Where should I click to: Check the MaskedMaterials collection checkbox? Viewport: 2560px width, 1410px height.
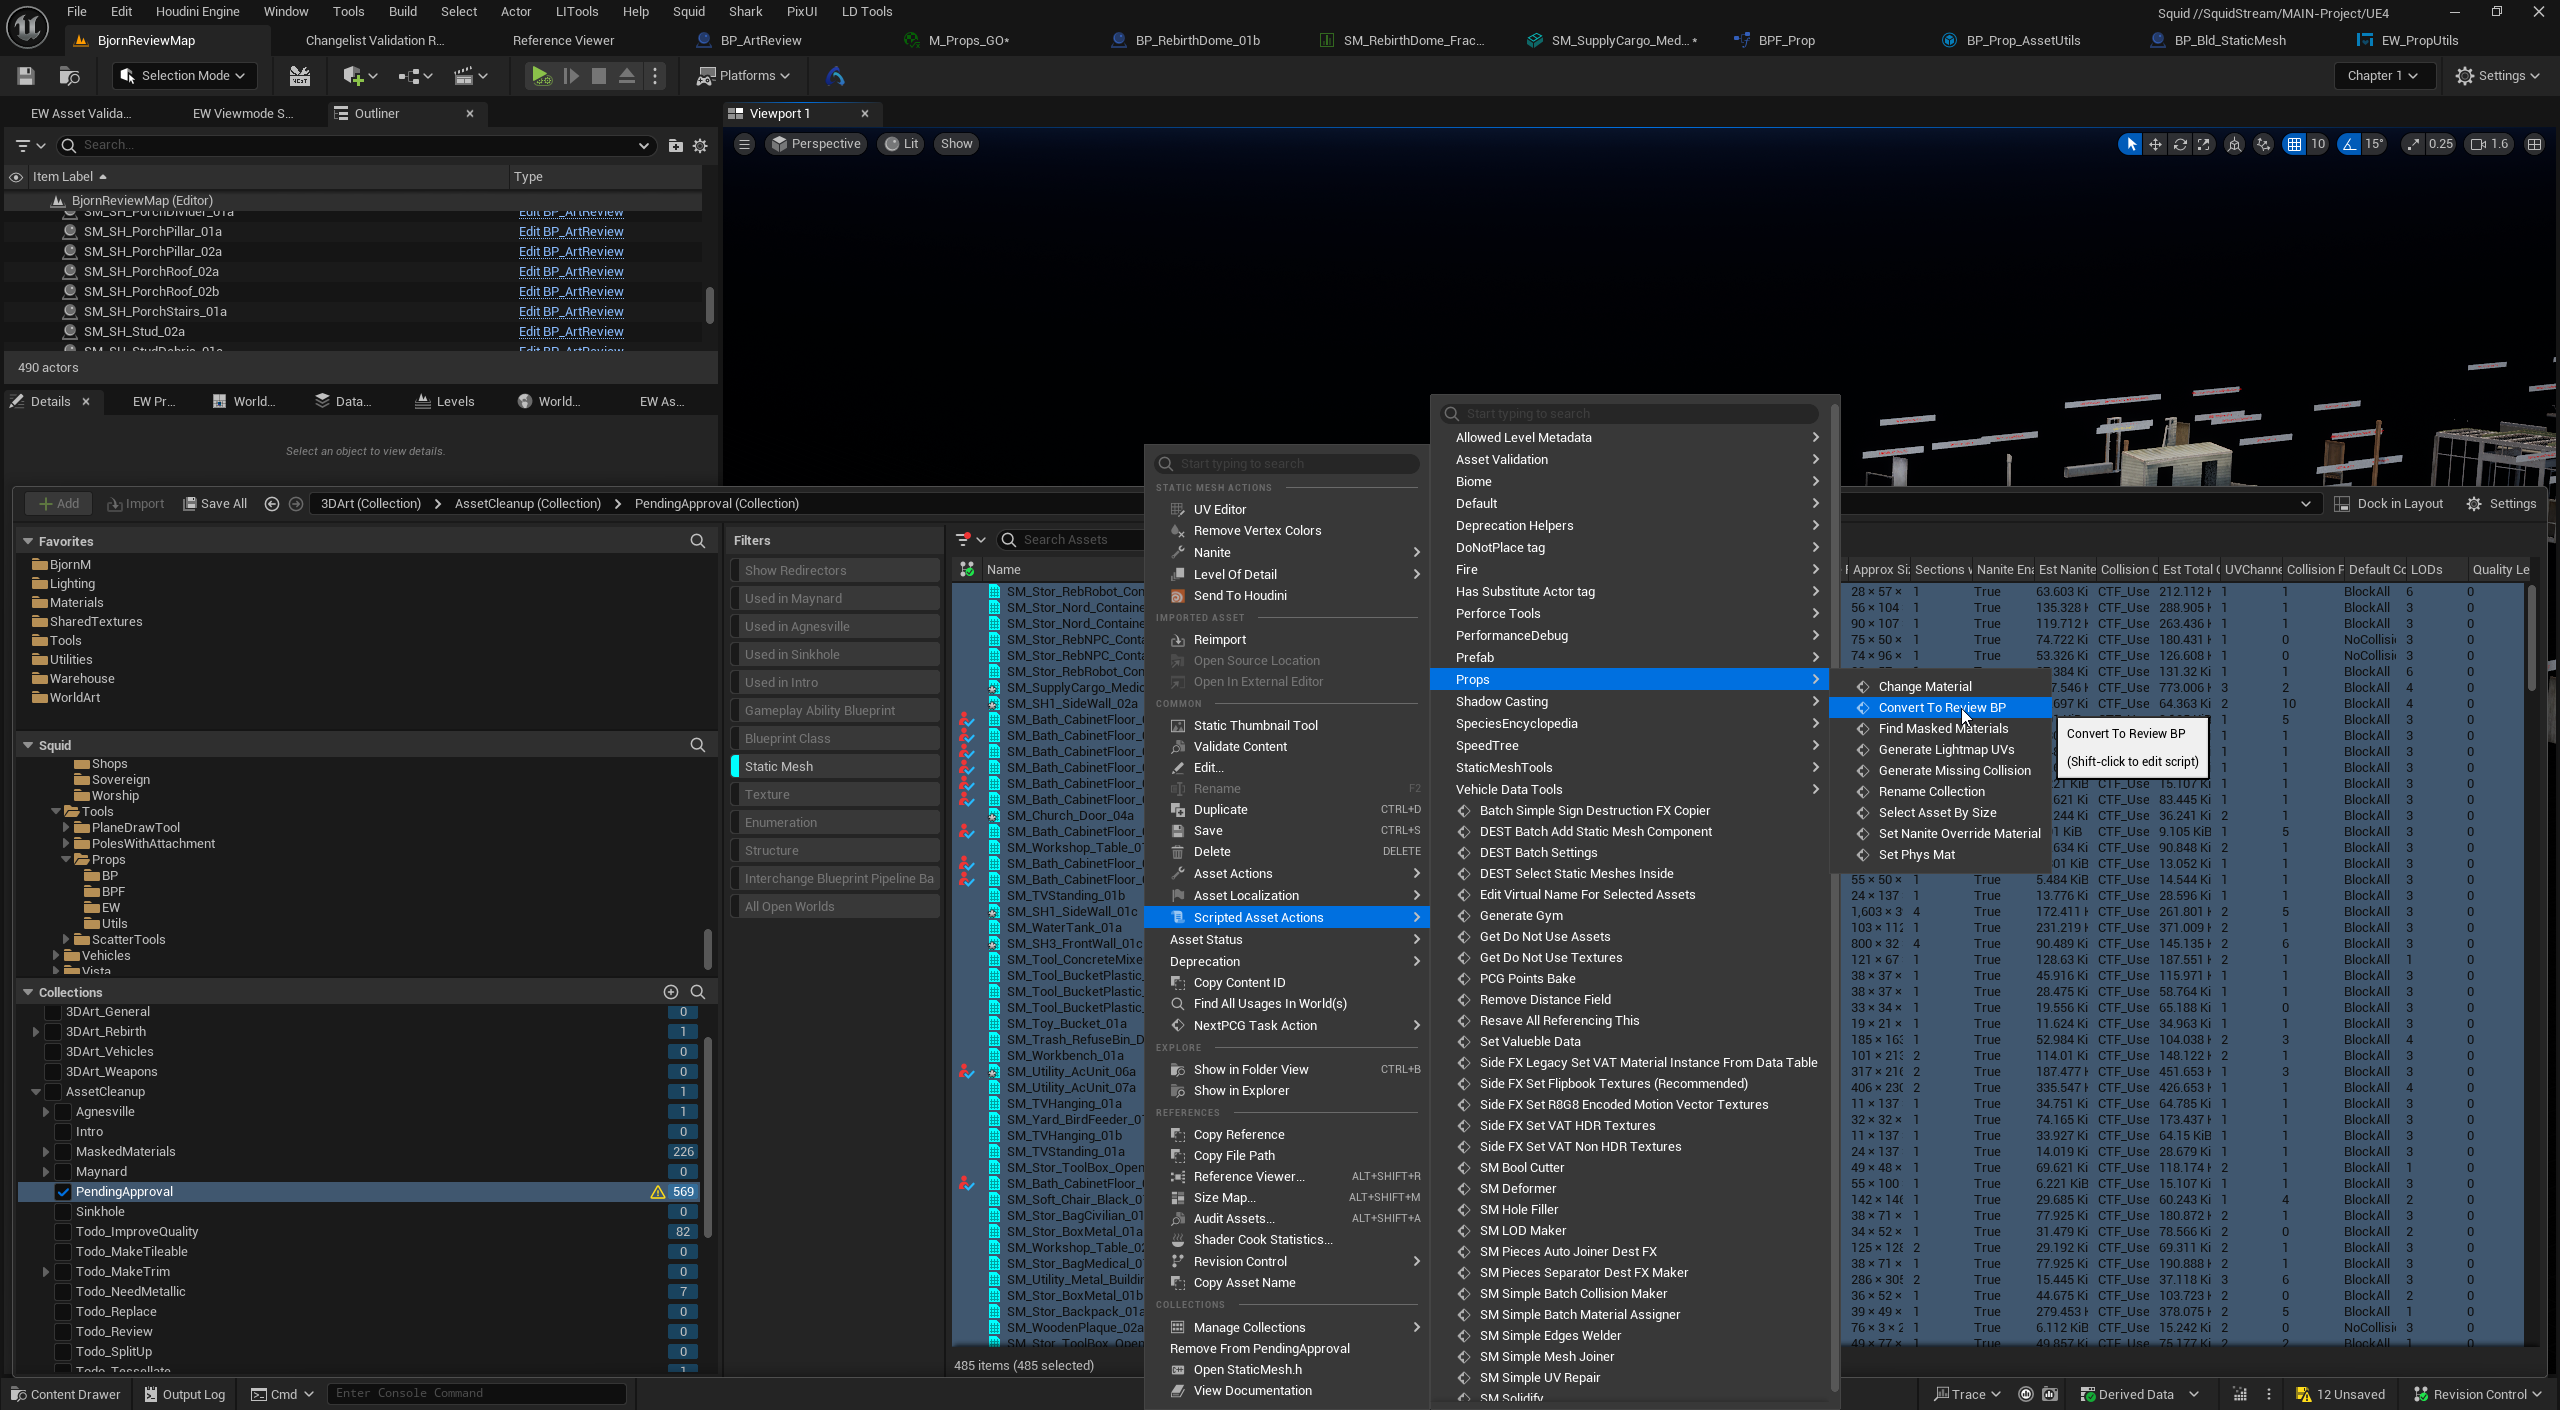point(63,1152)
